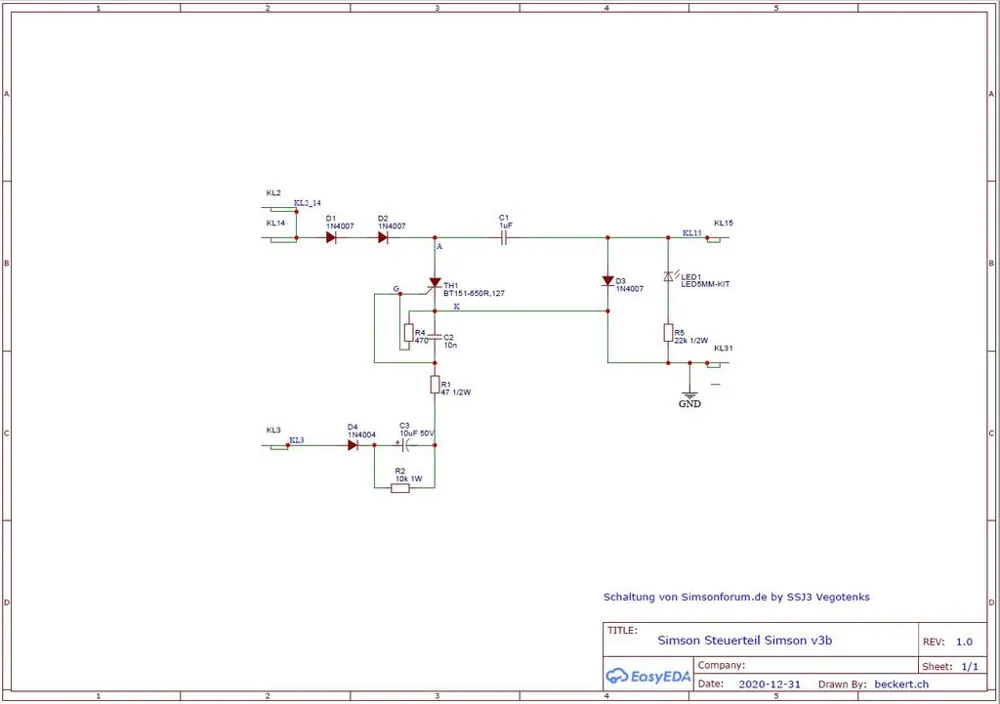
Task: Select the blue KL3 net label
Action: [x=297, y=440]
